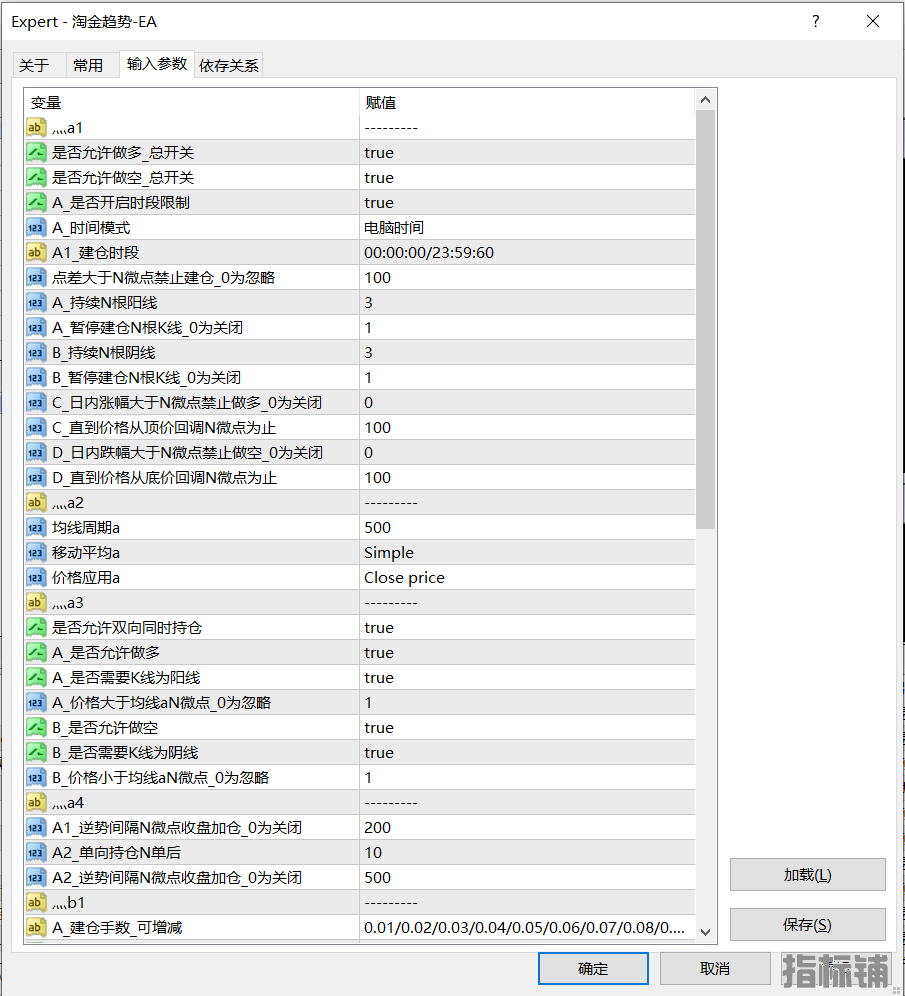Image resolution: width=905 pixels, height=996 pixels.
Task: Click the ? help button in title bar
Action: (815, 22)
